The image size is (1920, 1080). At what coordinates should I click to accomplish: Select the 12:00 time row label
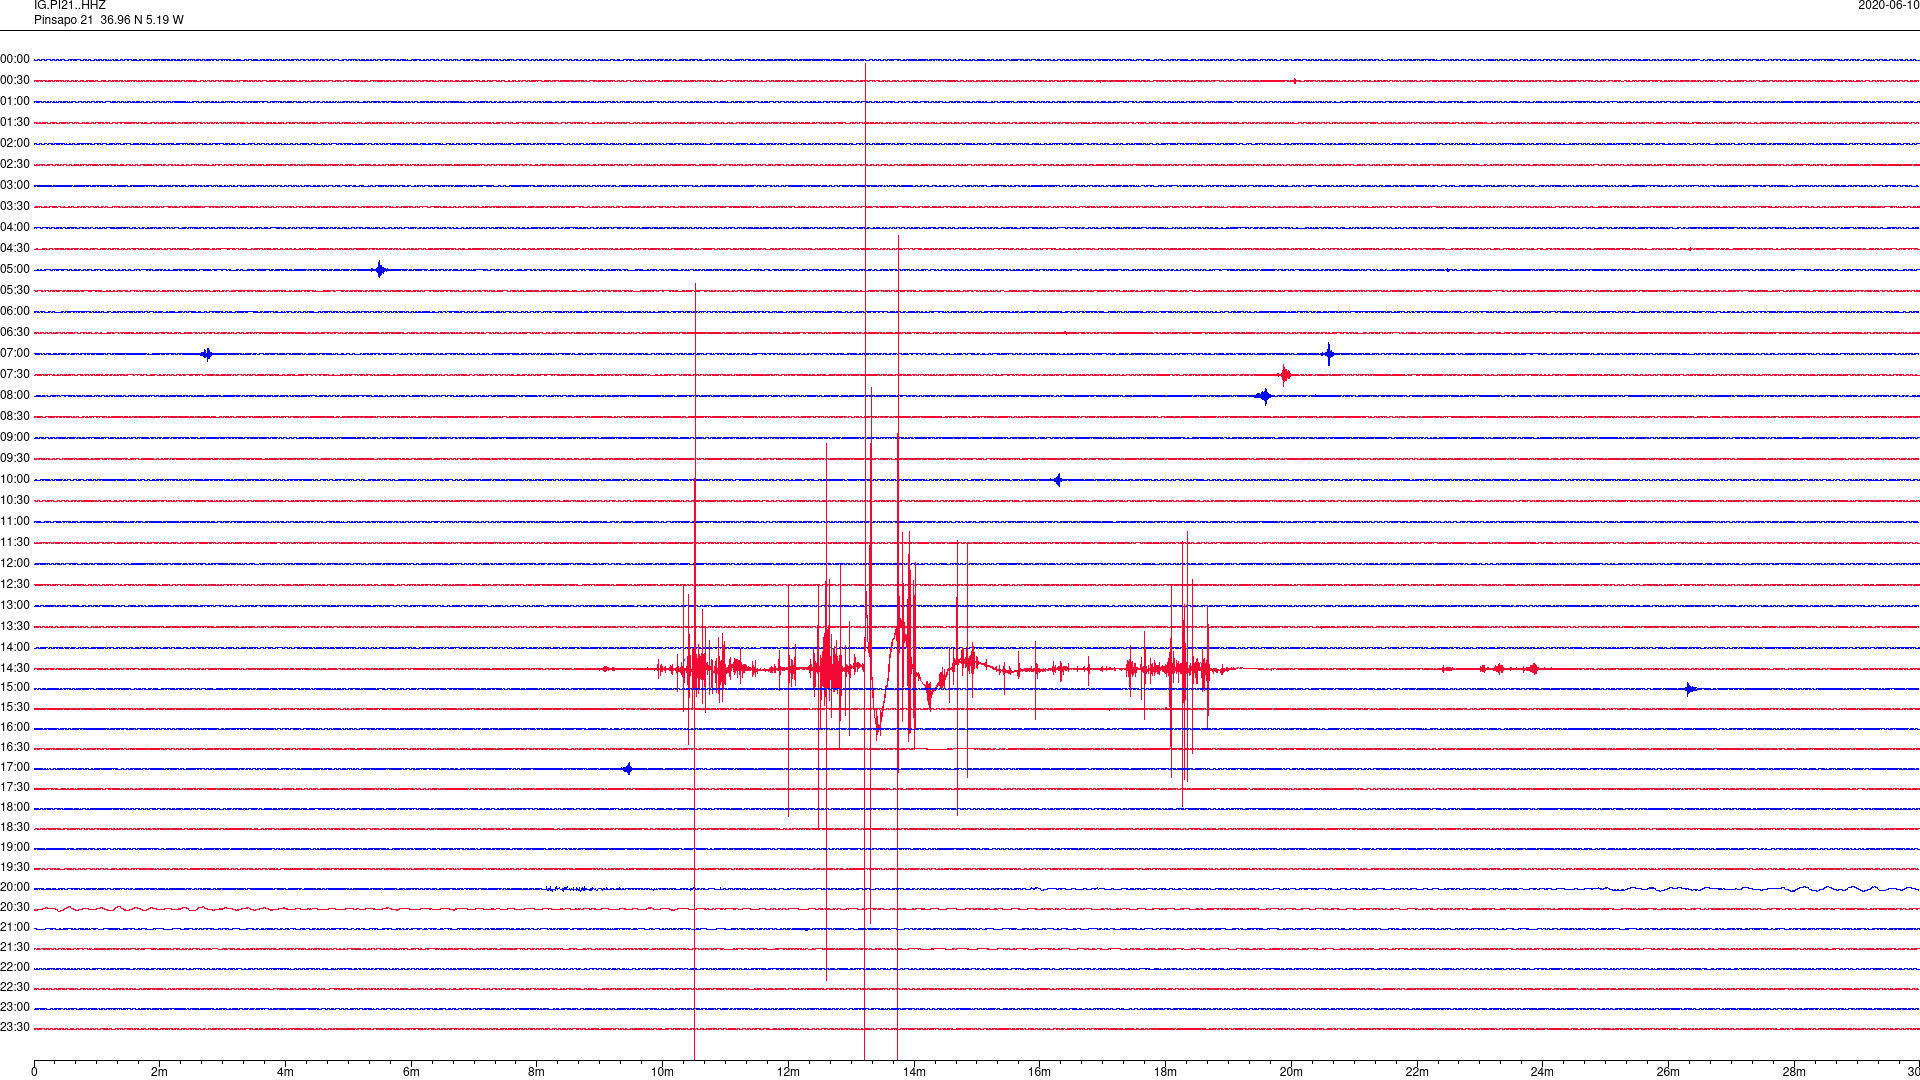pyautogui.click(x=15, y=564)
